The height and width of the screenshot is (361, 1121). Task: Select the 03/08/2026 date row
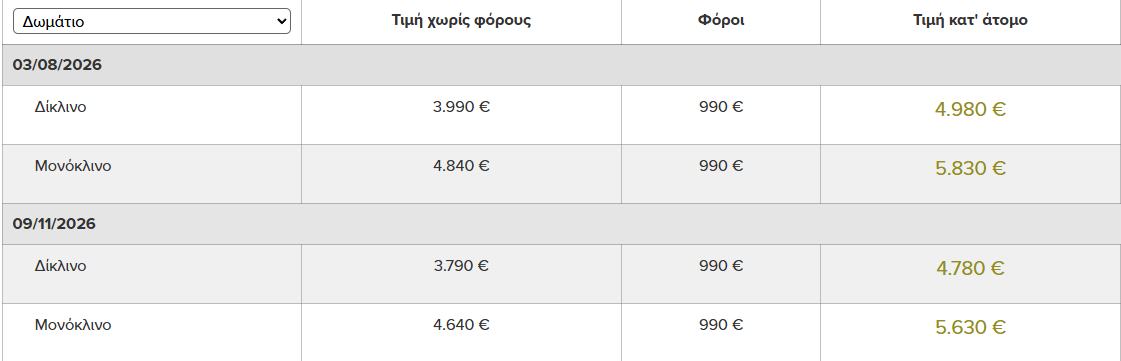(x=560, y=65)
